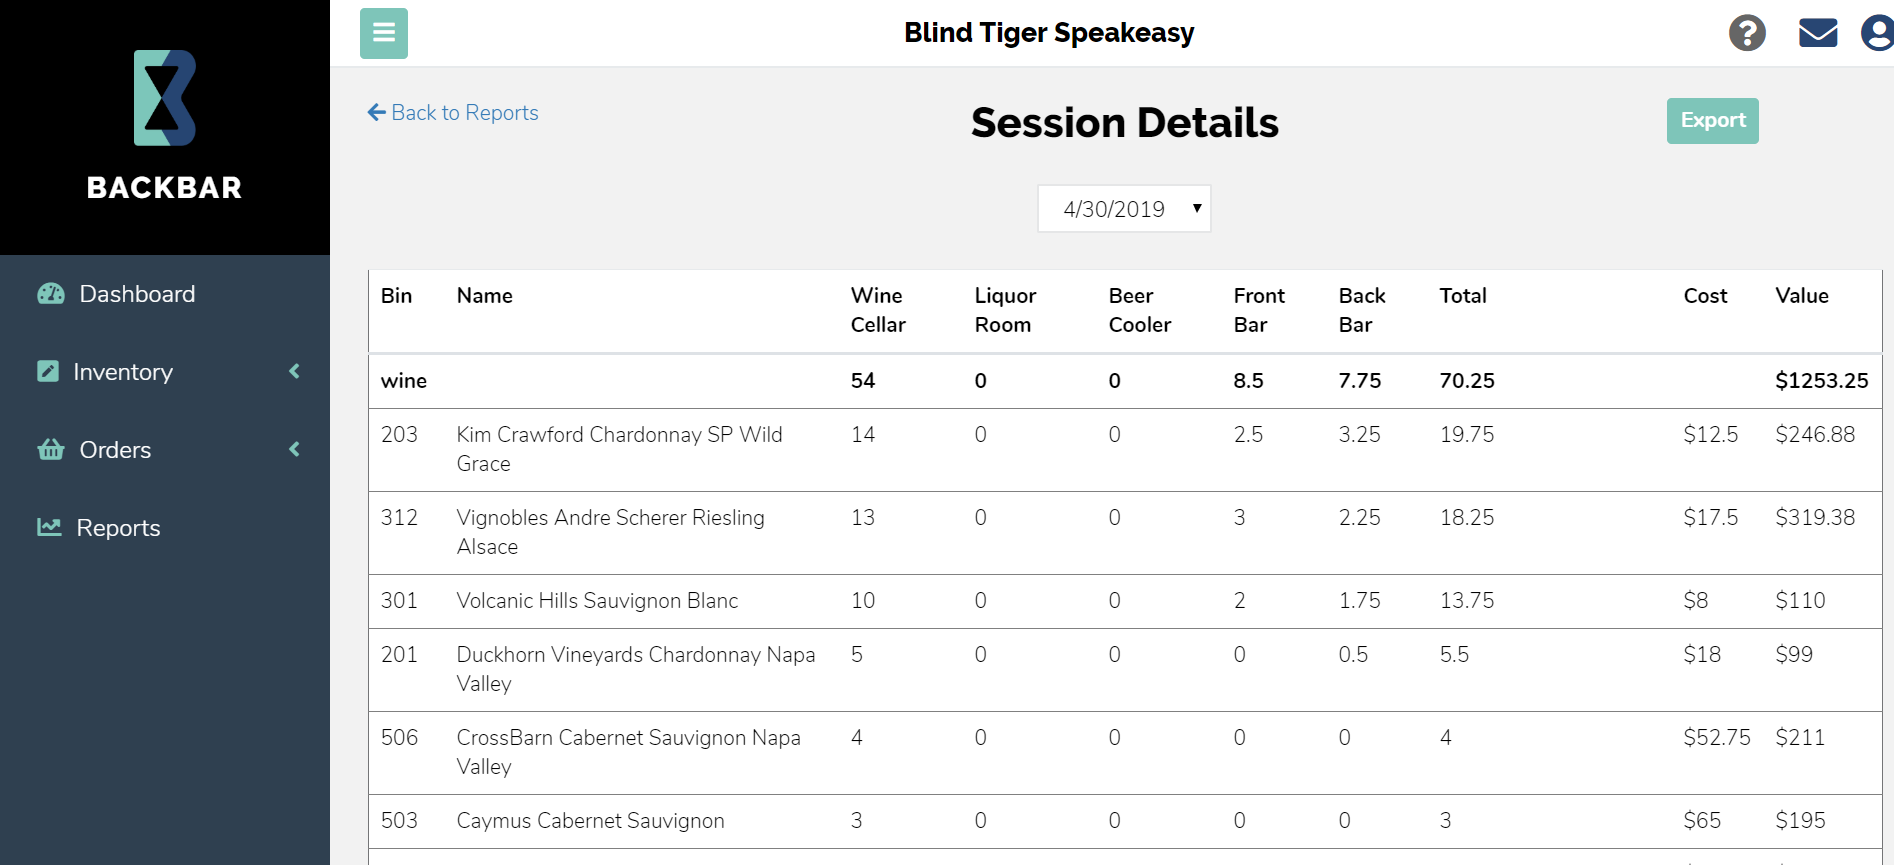
Task: Click the Orders basket icon
Action: (50, 449)
